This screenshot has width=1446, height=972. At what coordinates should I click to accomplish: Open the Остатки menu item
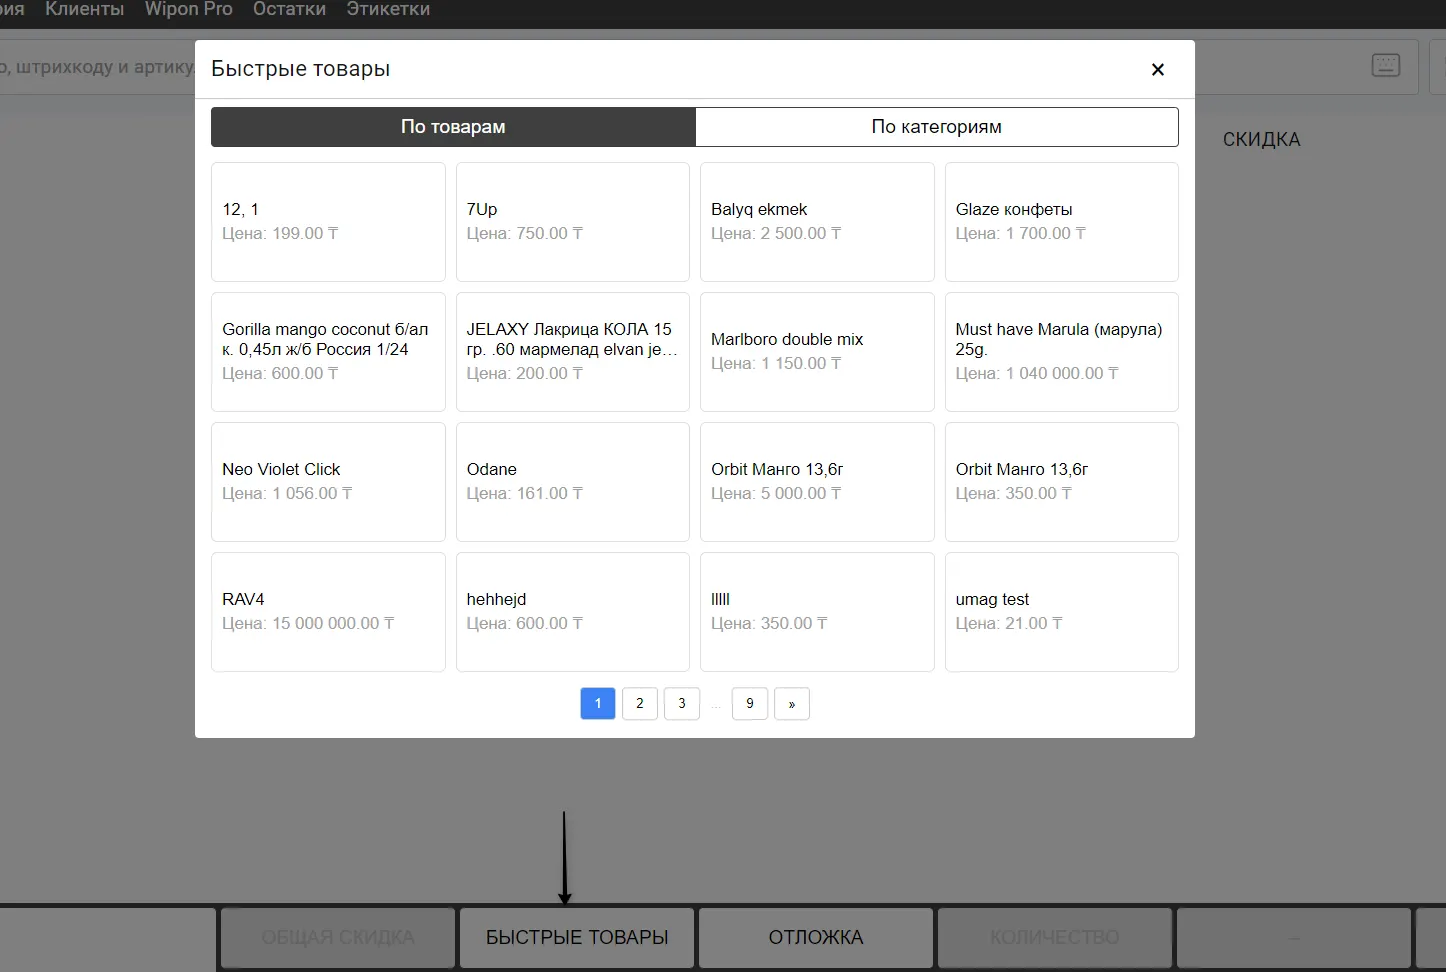point(289,10)
